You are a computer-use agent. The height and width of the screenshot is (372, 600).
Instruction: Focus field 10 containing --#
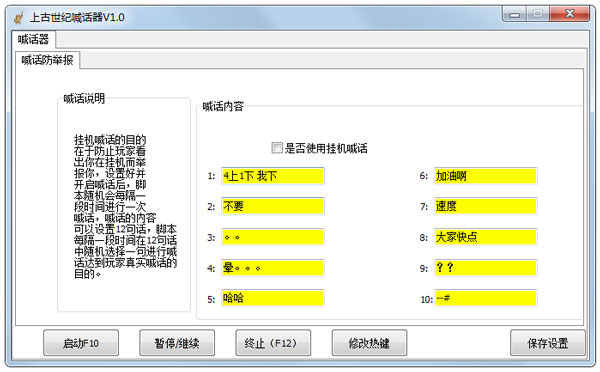tap(486, 298)
